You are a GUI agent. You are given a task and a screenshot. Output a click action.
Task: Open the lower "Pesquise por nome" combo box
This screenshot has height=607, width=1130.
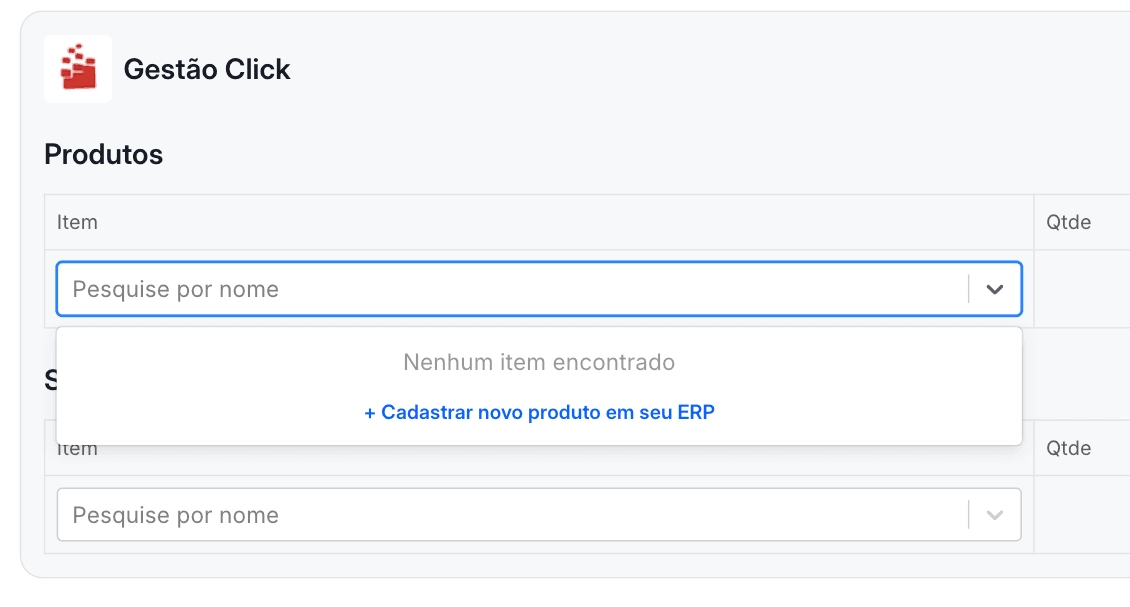tap(539, 515)
